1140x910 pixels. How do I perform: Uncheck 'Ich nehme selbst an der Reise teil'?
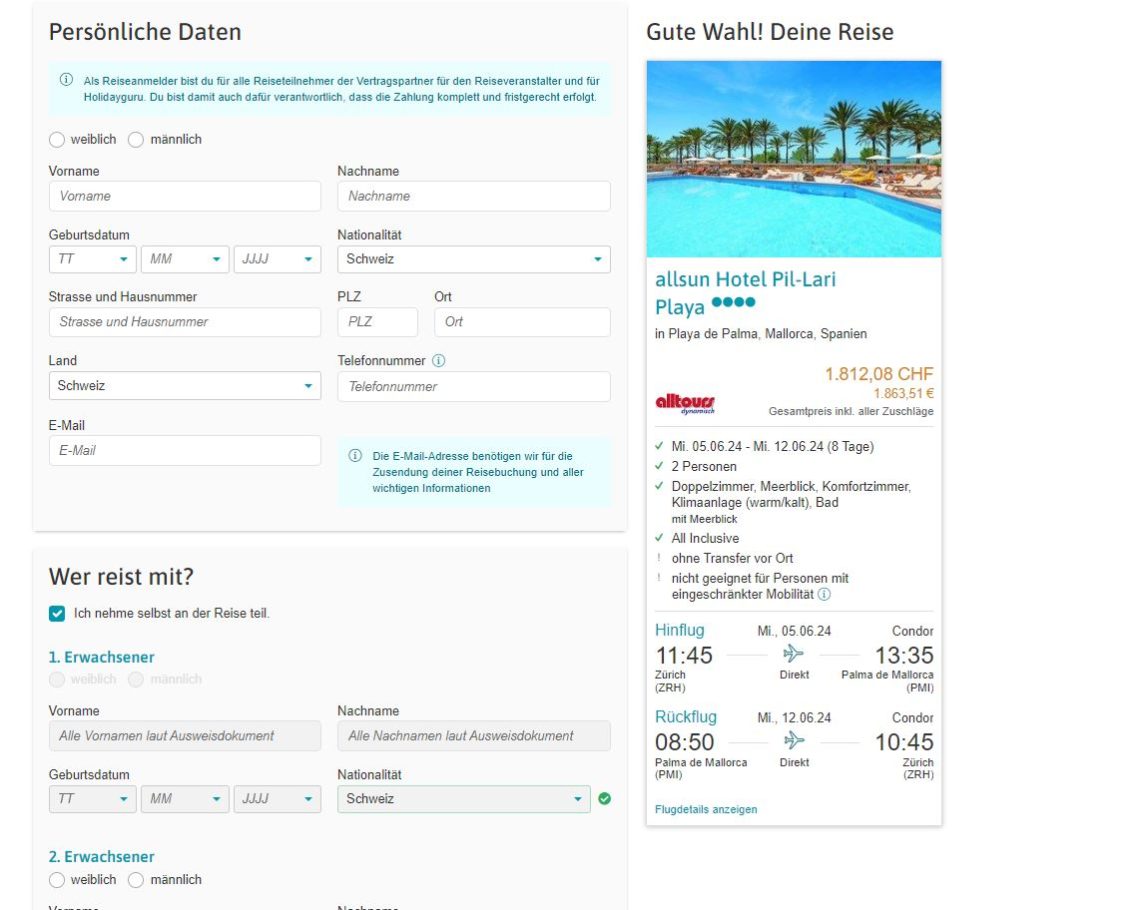[57, 613]
